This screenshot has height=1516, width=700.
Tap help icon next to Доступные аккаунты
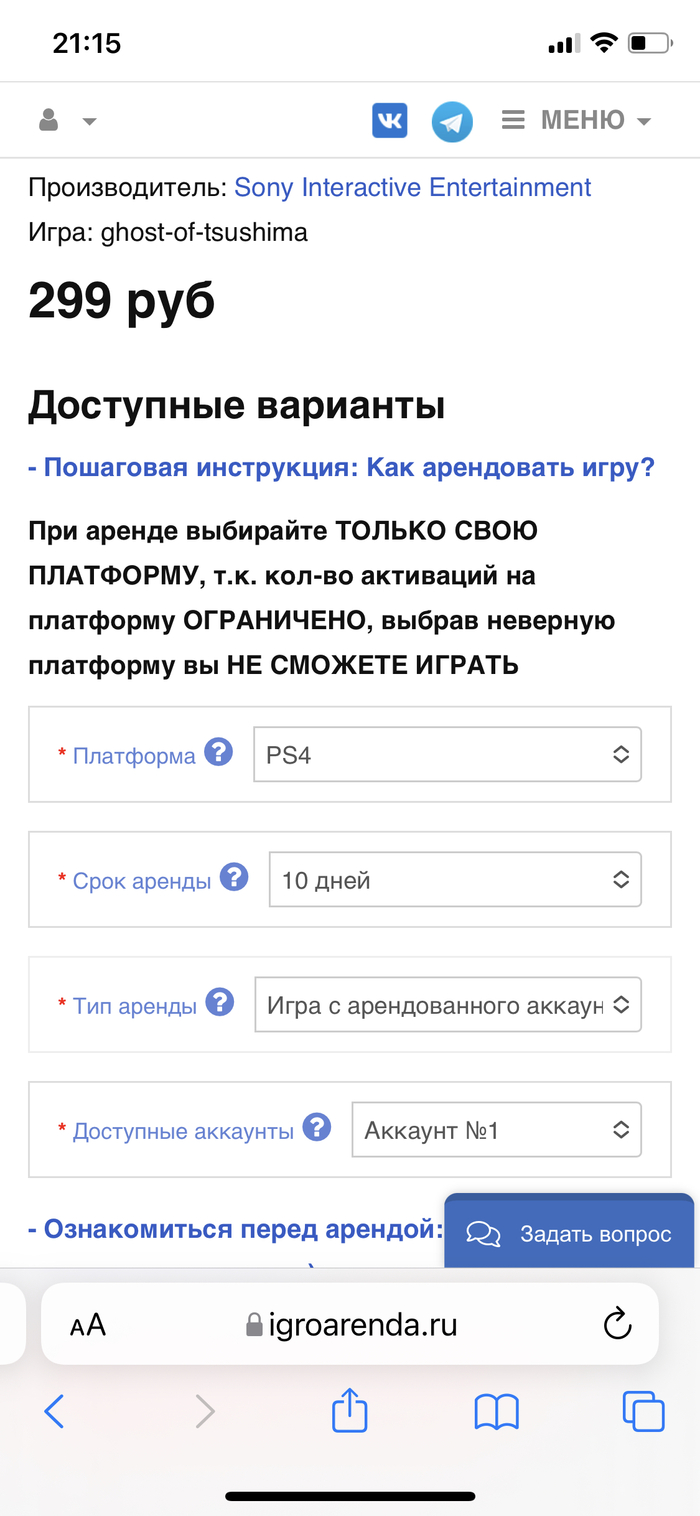tap(316, 1128)
